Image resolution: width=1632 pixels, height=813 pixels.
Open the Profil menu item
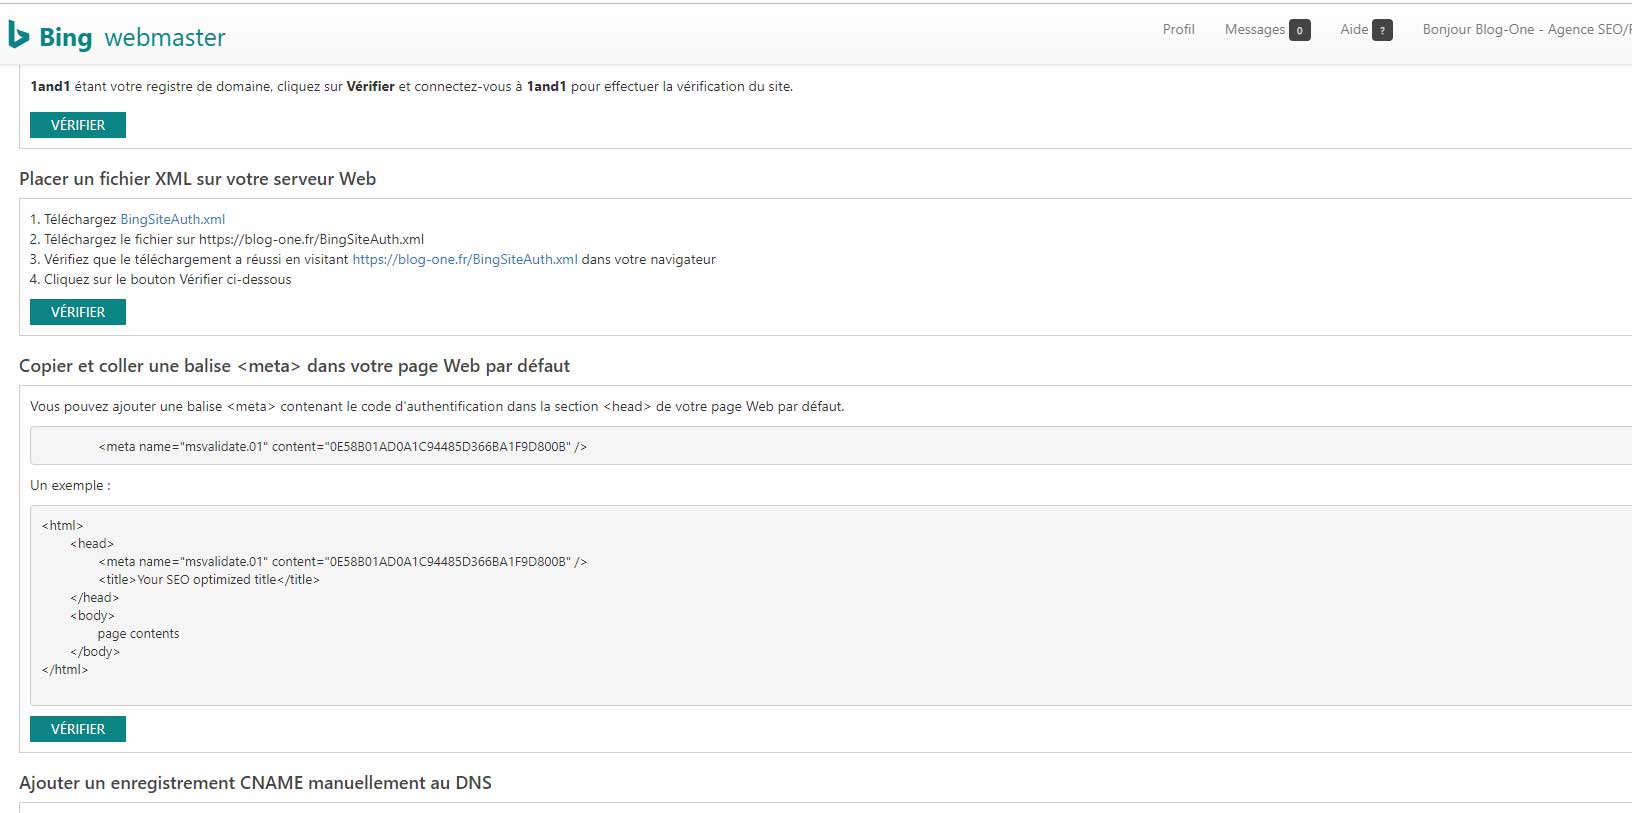point(1178,30)
